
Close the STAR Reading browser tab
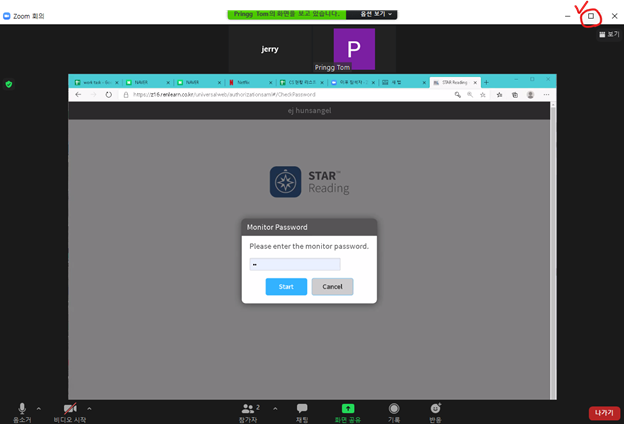coord(475,83)
